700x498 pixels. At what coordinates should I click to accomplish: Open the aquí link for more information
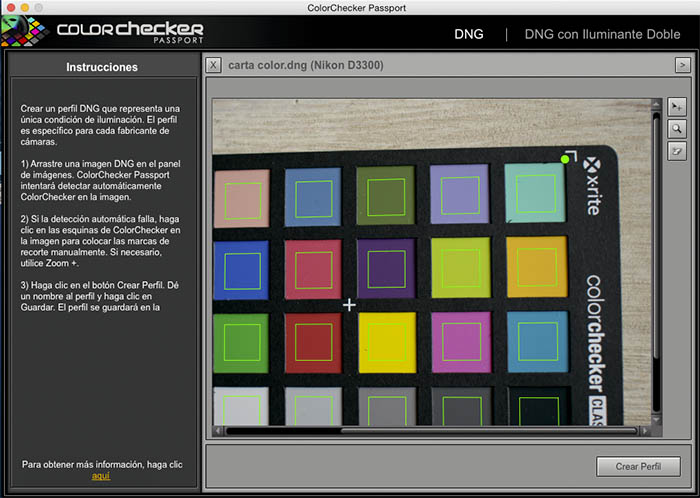101,476
